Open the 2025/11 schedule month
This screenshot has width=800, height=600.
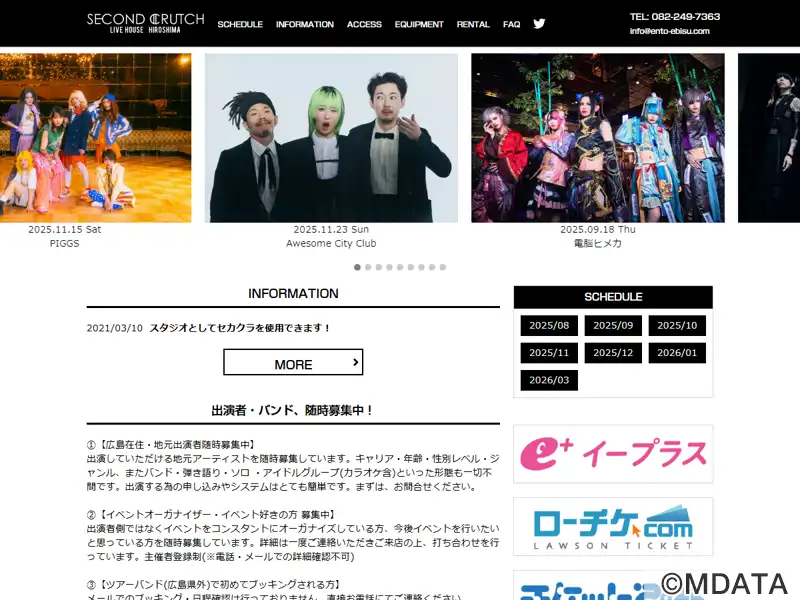(x=549, y=353)
